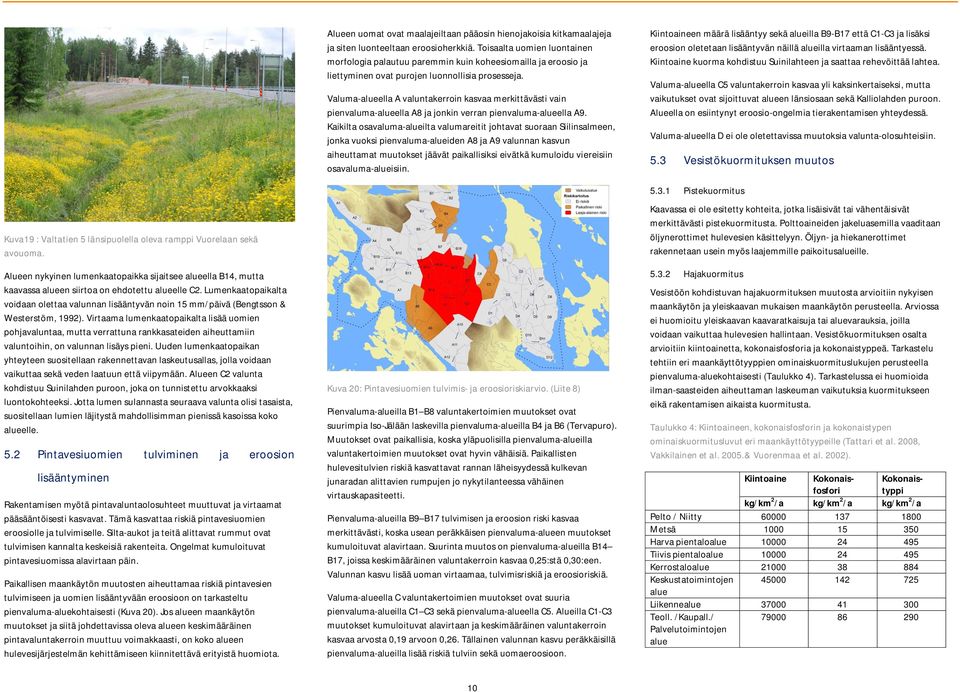Click value '142' in the table

click(842, 579)
